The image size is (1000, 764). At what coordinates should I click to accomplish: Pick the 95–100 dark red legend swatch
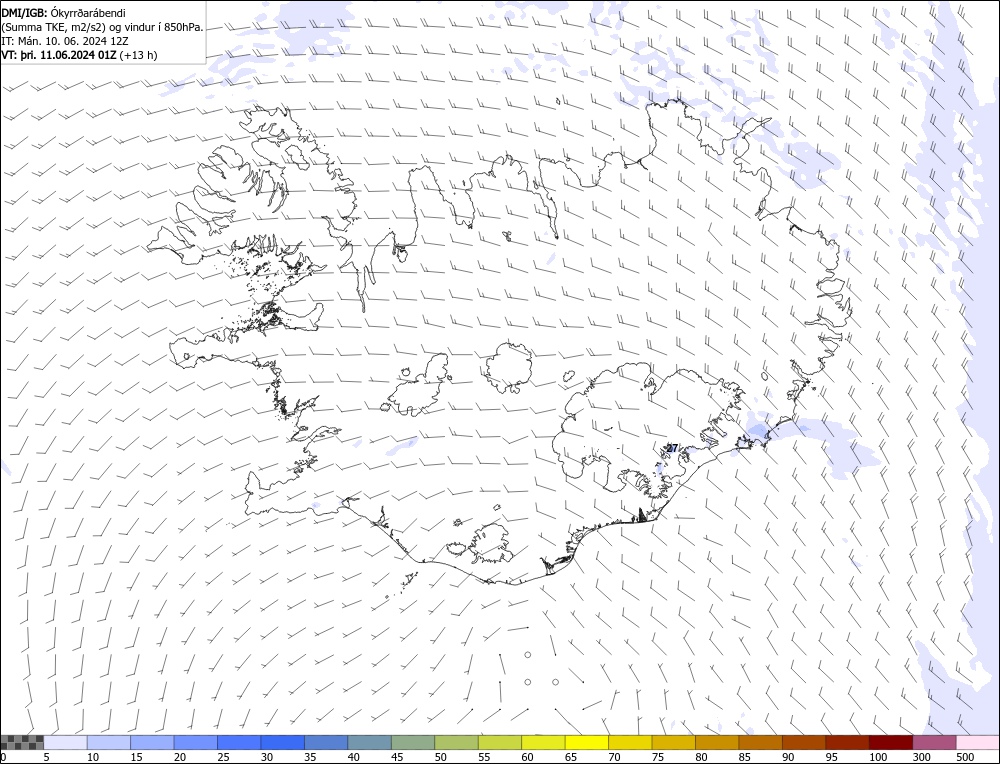pyautogui.click(x=847, y=742)
